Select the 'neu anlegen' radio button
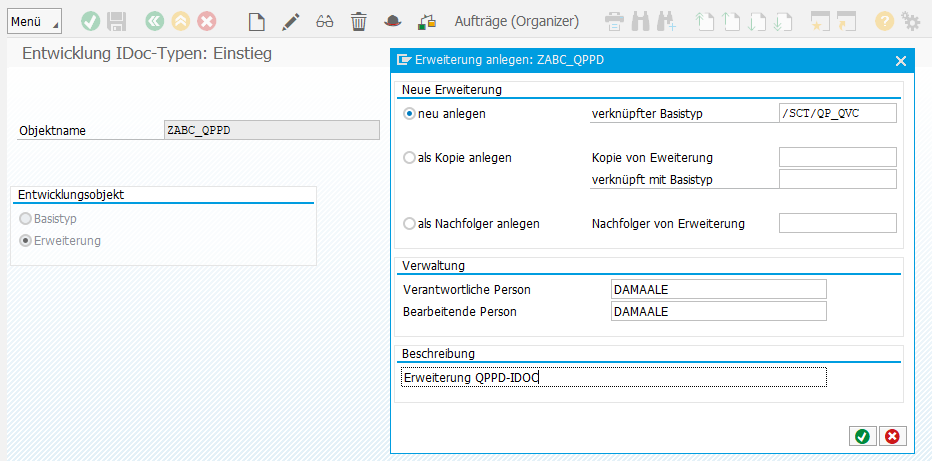Viewport: 932px width, 461px height. (x=409, y=114)
